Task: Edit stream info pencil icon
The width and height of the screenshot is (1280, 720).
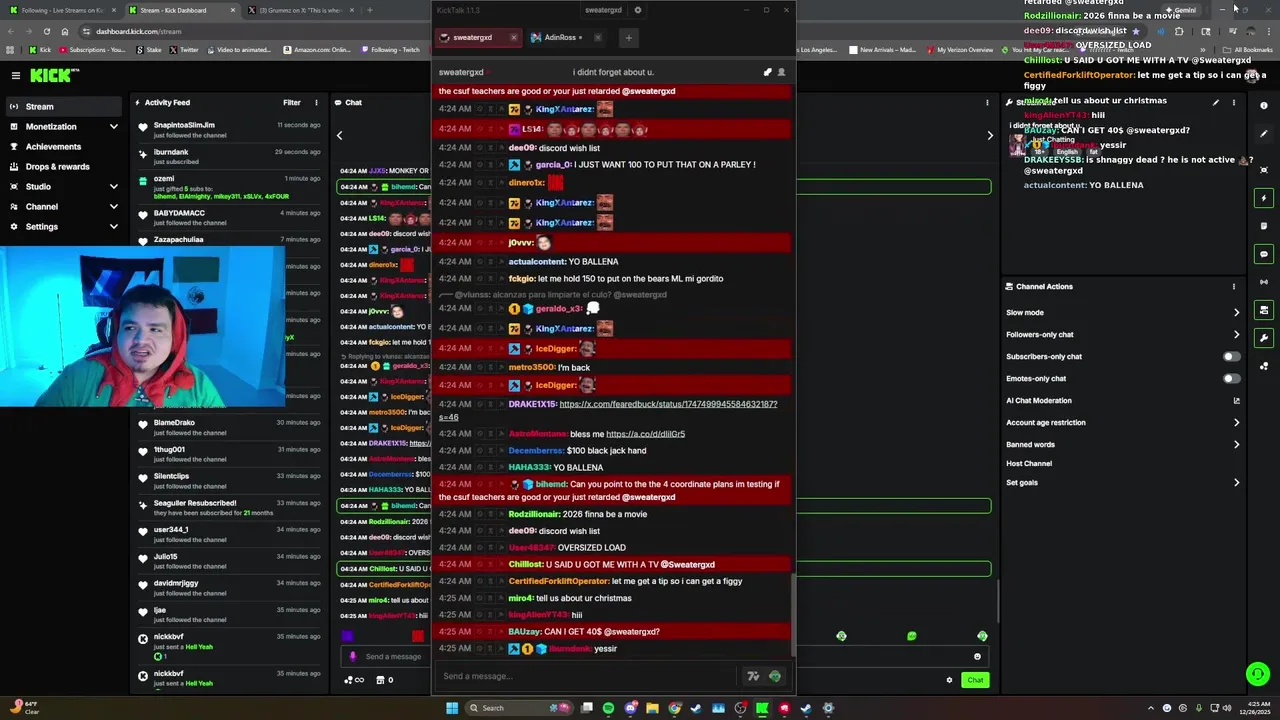Action: point(1216,102)
